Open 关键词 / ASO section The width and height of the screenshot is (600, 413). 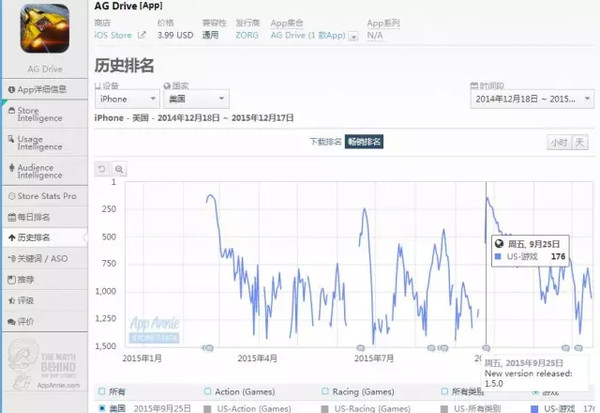(x=45, y=259)
